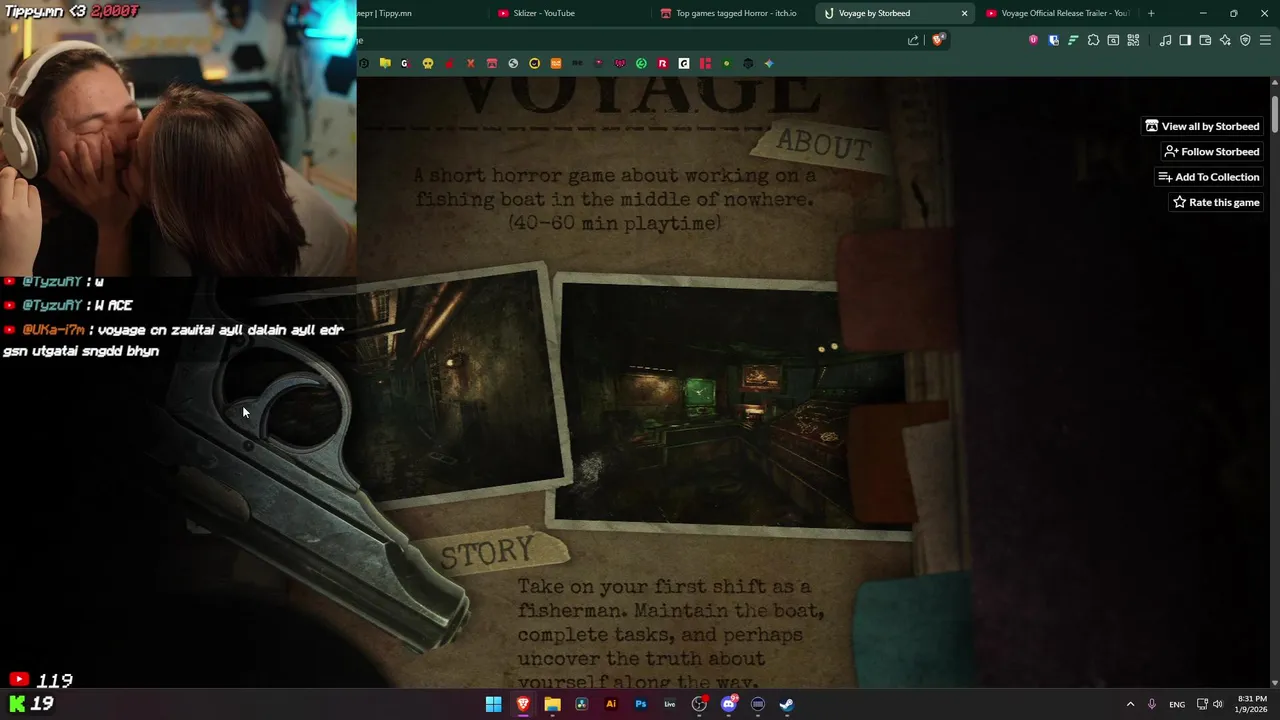The height and width of the screenshot is (720, 1280).
Task: Click the chat message from @UKa-i7m
Action: (174, 340)
